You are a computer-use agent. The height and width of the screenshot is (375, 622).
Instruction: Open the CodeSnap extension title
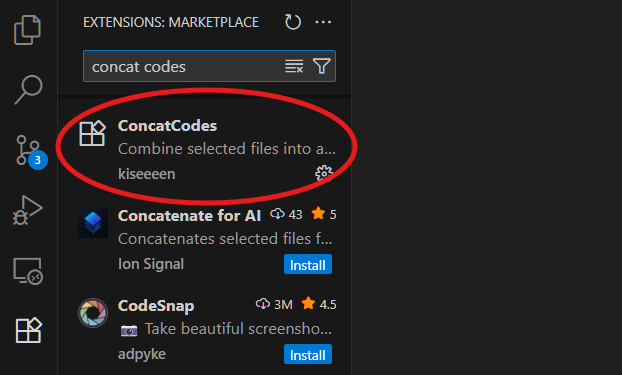point(156,306)
